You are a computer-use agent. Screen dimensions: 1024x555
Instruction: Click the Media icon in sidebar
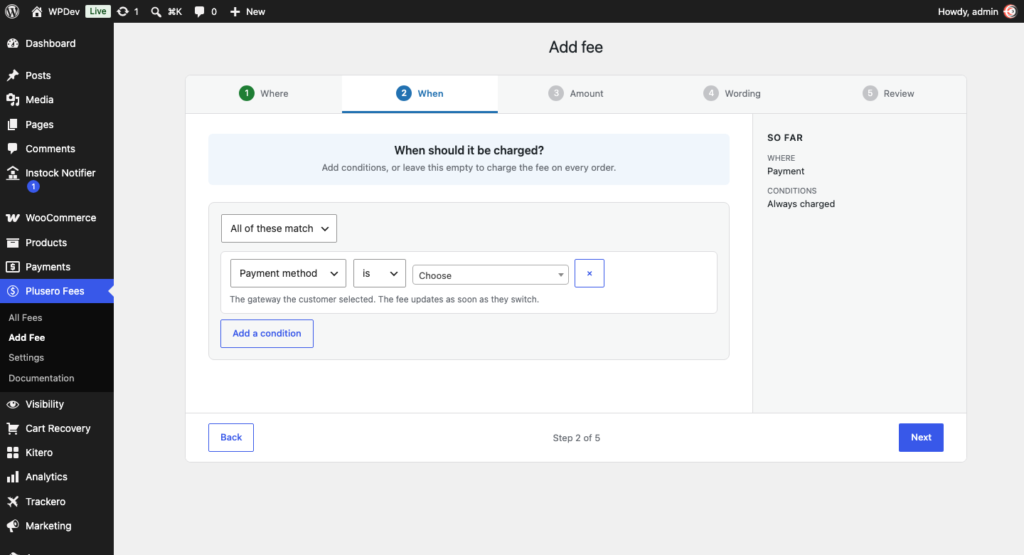[12, 99]
